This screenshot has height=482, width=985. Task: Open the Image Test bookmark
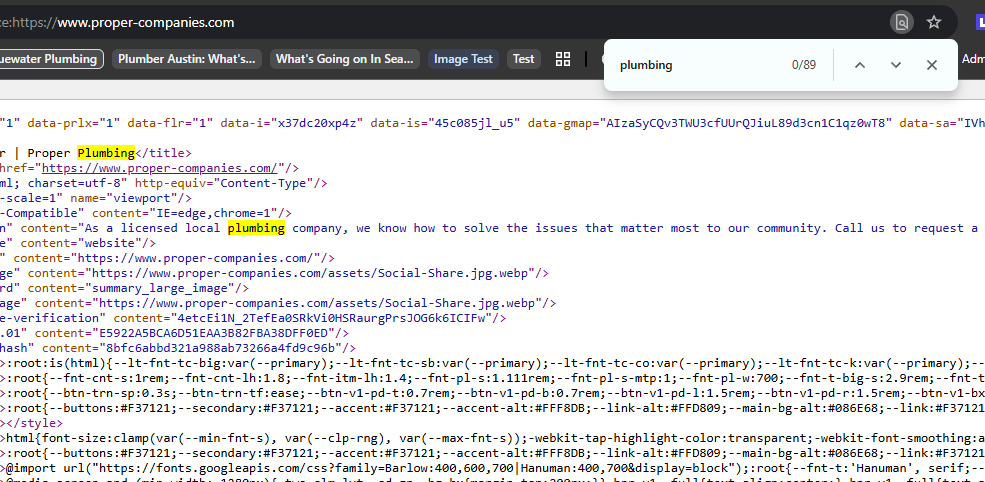[464, 59]
